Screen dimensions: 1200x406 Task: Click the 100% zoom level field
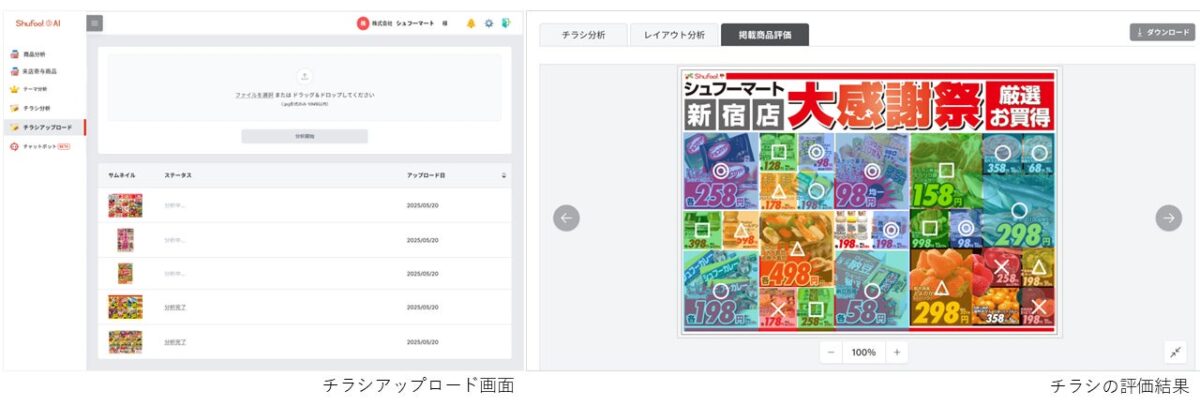(x=864, y=352)
